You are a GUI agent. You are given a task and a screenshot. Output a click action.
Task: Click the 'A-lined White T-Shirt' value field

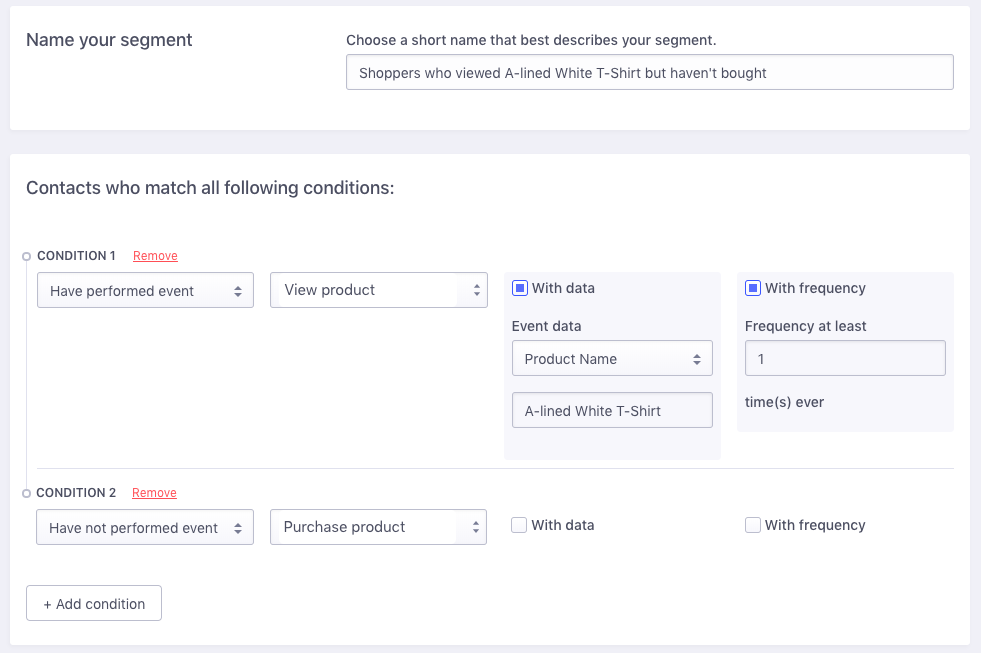612,410
